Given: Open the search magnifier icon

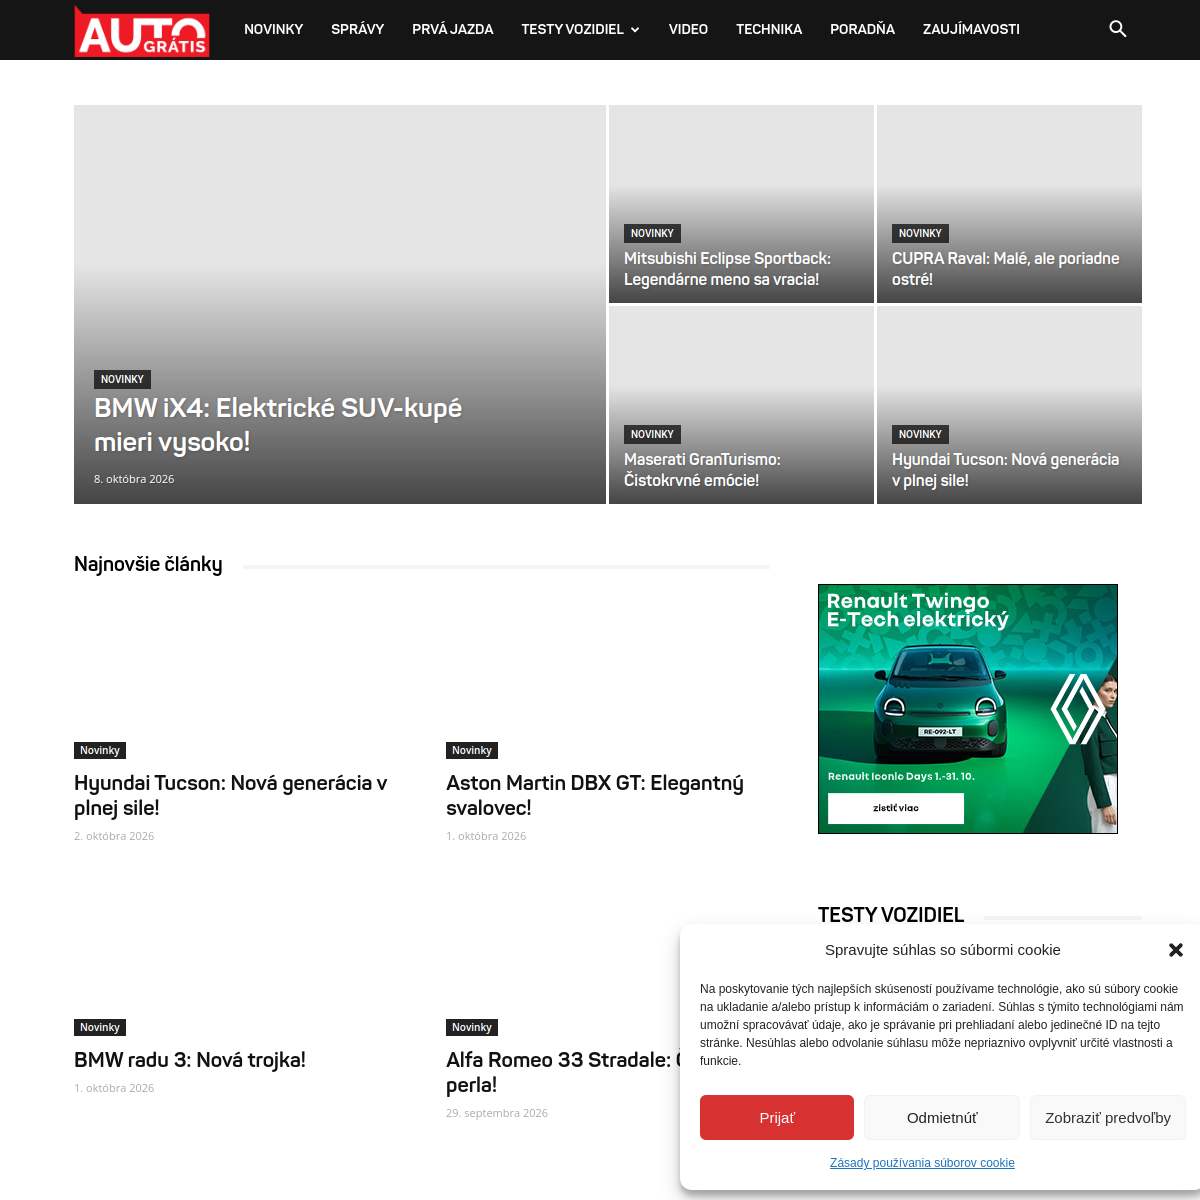Looking at the screenshot, I should point(1118,29).
